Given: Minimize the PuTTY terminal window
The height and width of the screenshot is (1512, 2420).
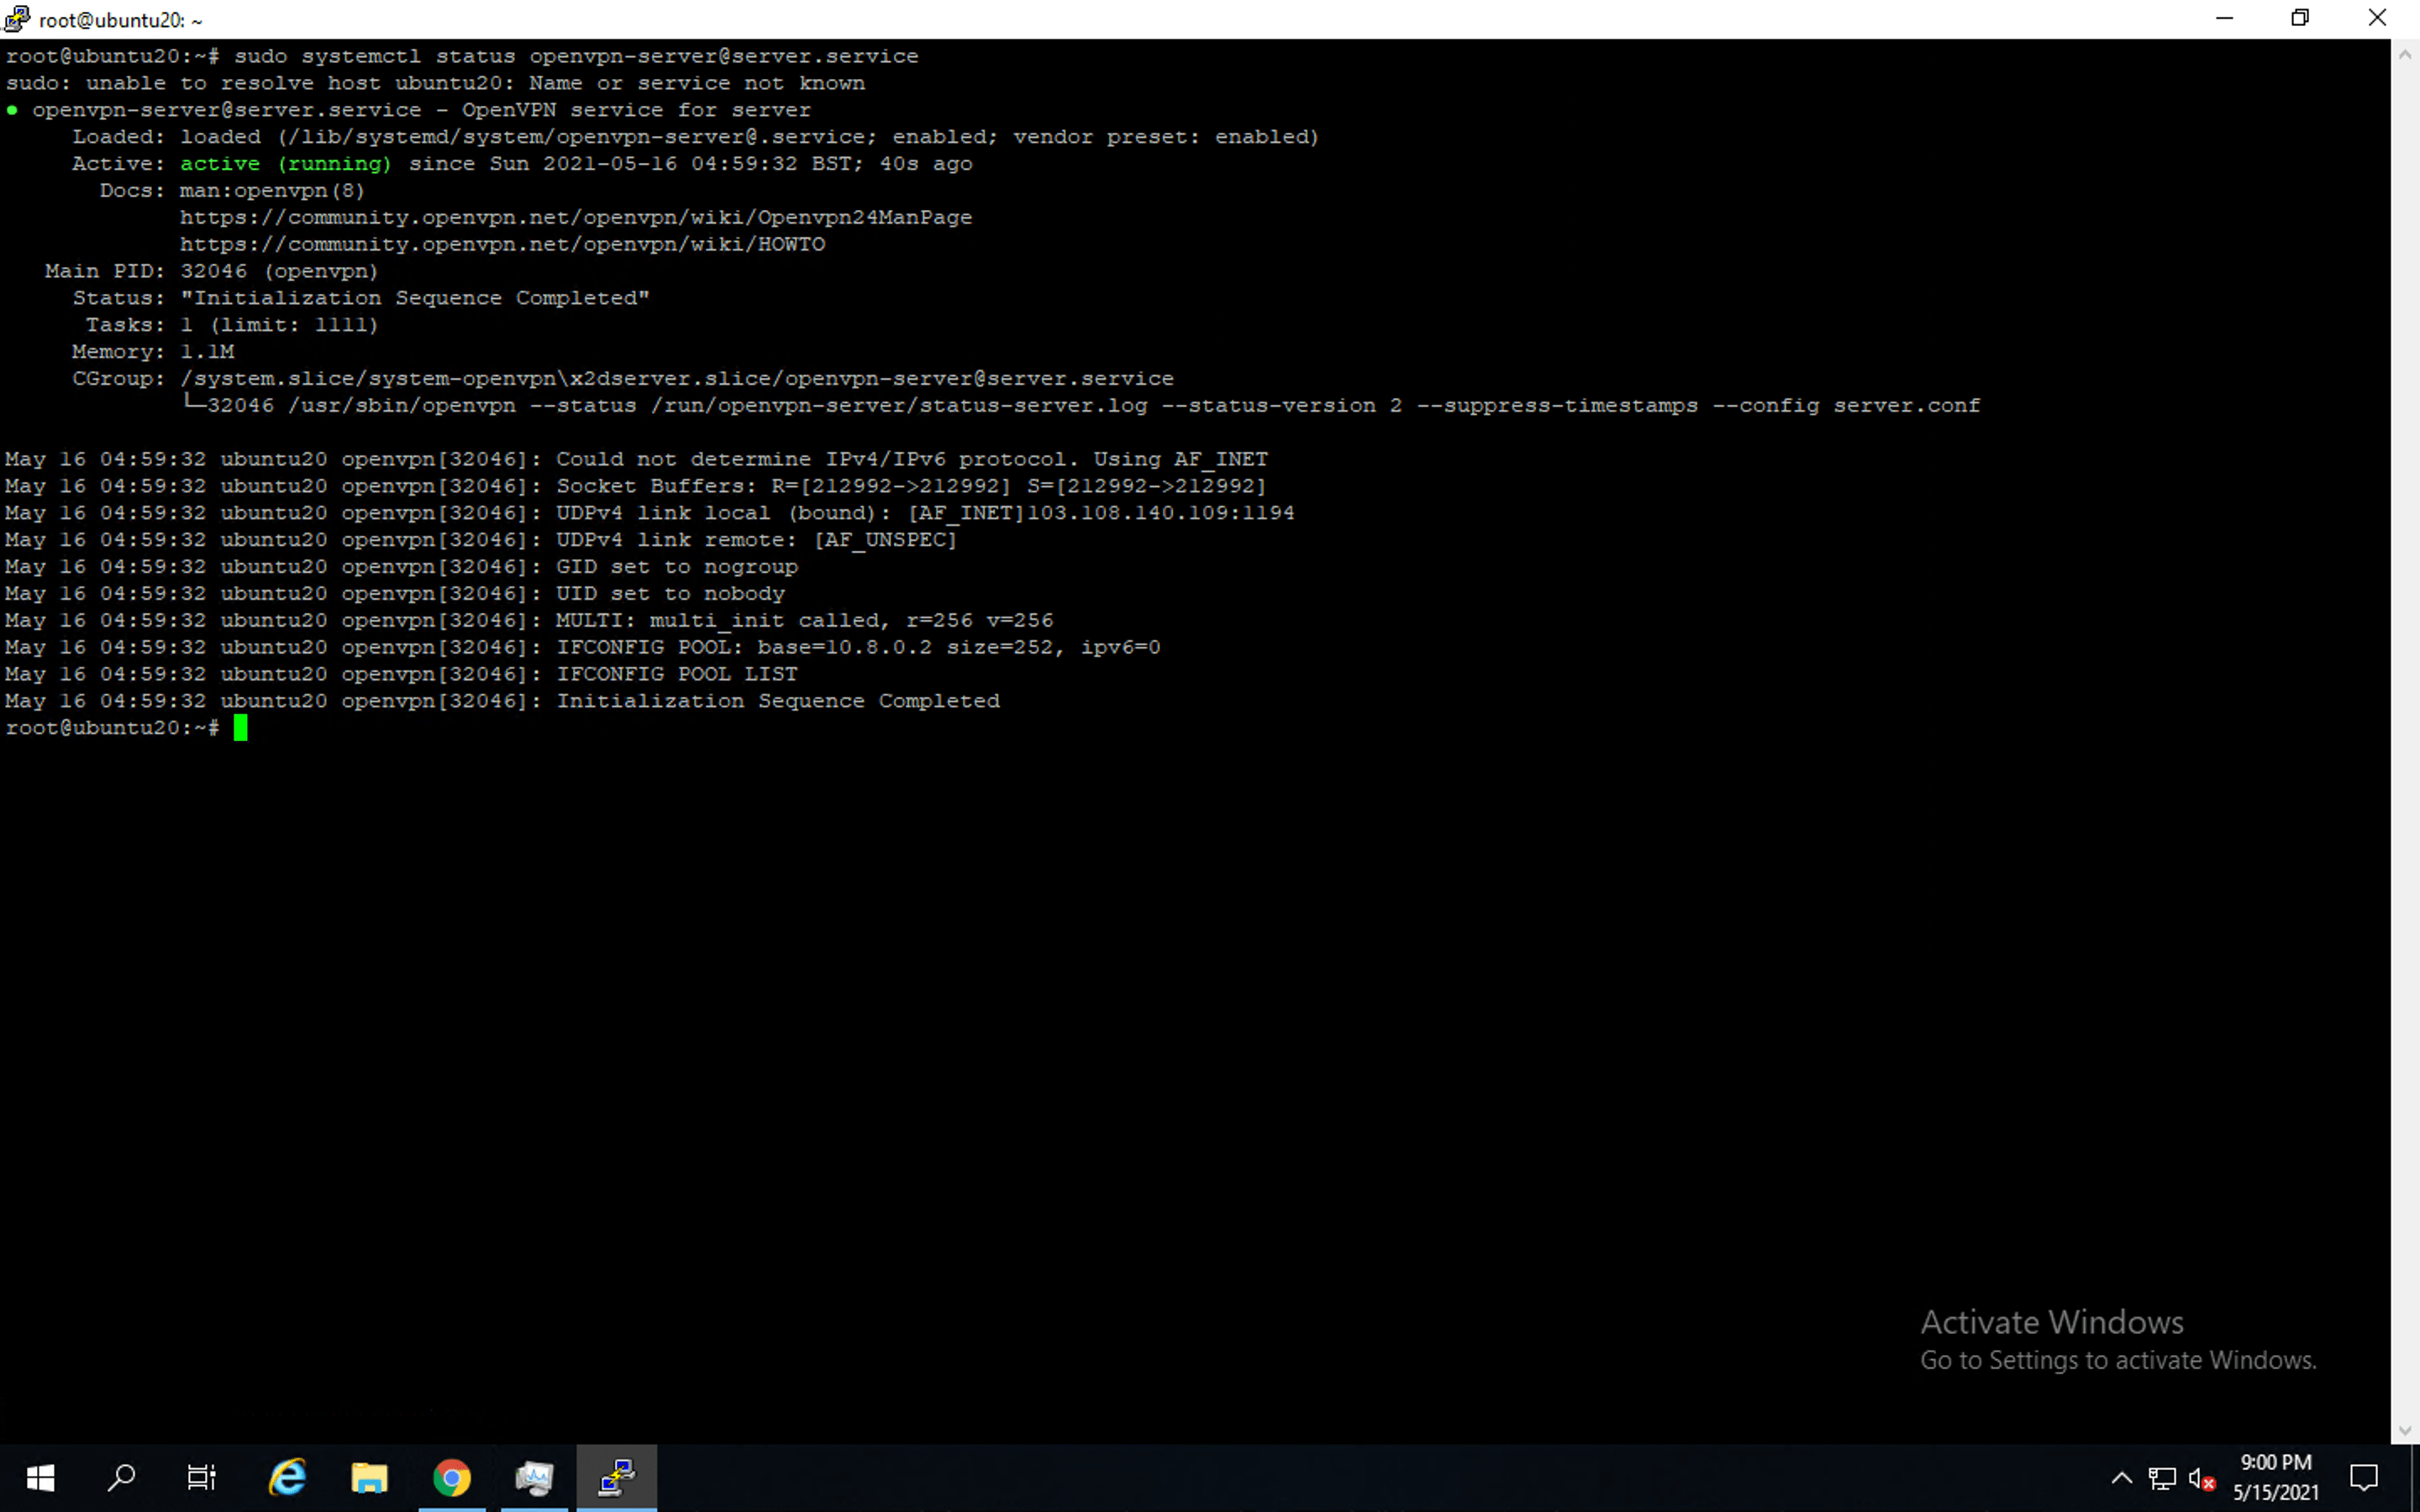Looking at the screenshot, I should (2225, 19).
